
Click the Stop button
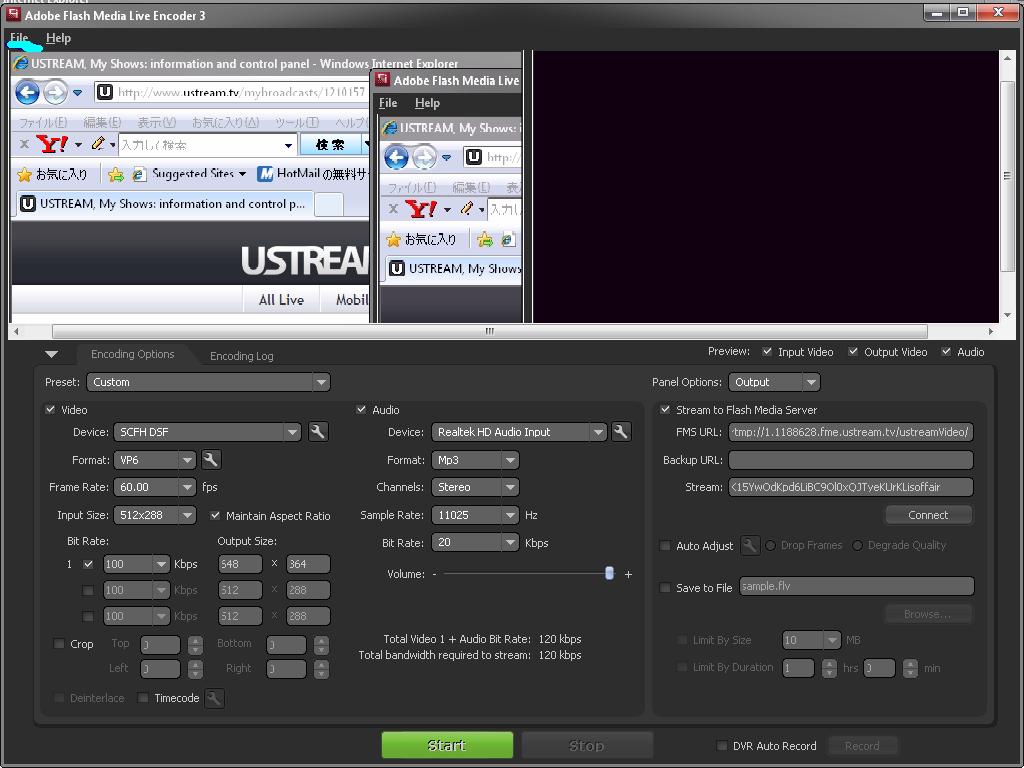[x=586, y=745]
